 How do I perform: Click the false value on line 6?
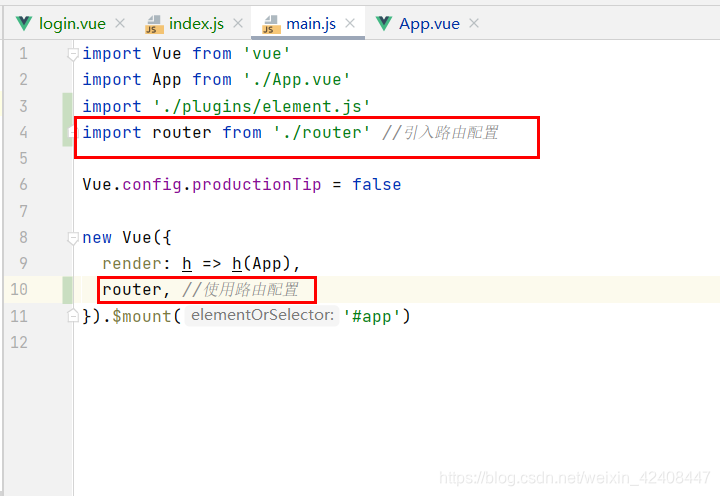(x=377, y=185)
